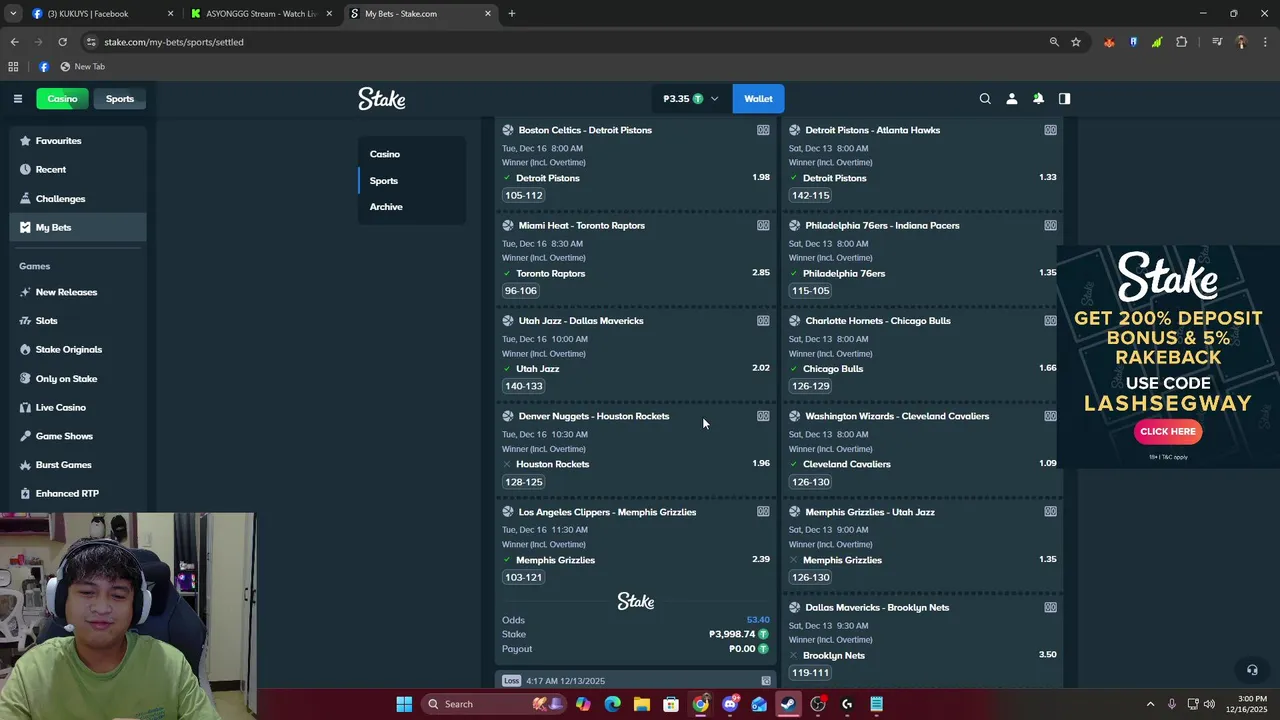The width and height of the screenshot is (1280, 720).
Task: Open the Windows Start menu
Action: click(404, 704)
